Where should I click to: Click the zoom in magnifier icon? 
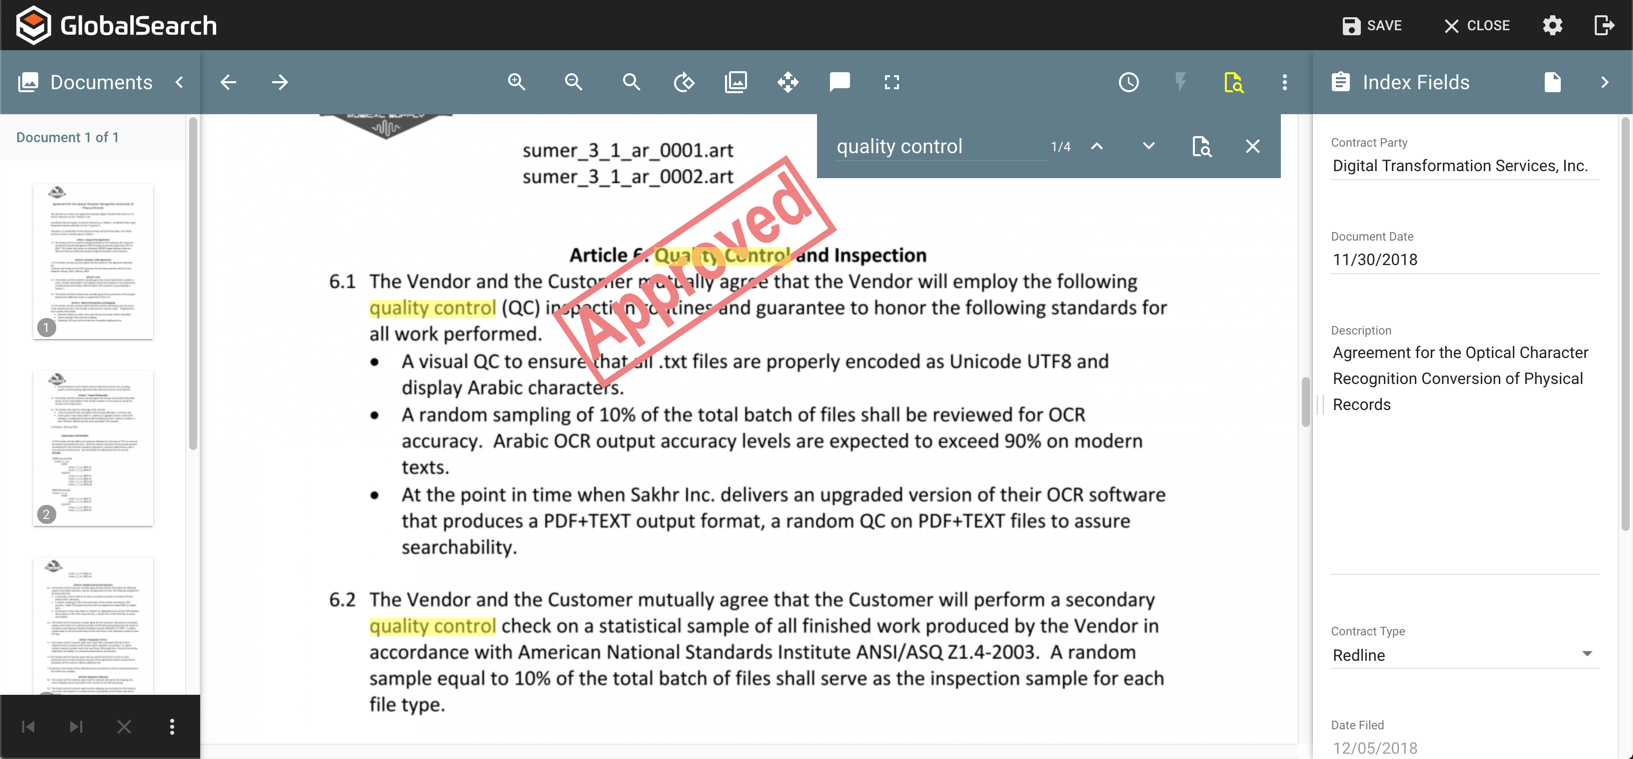(516, 82)
